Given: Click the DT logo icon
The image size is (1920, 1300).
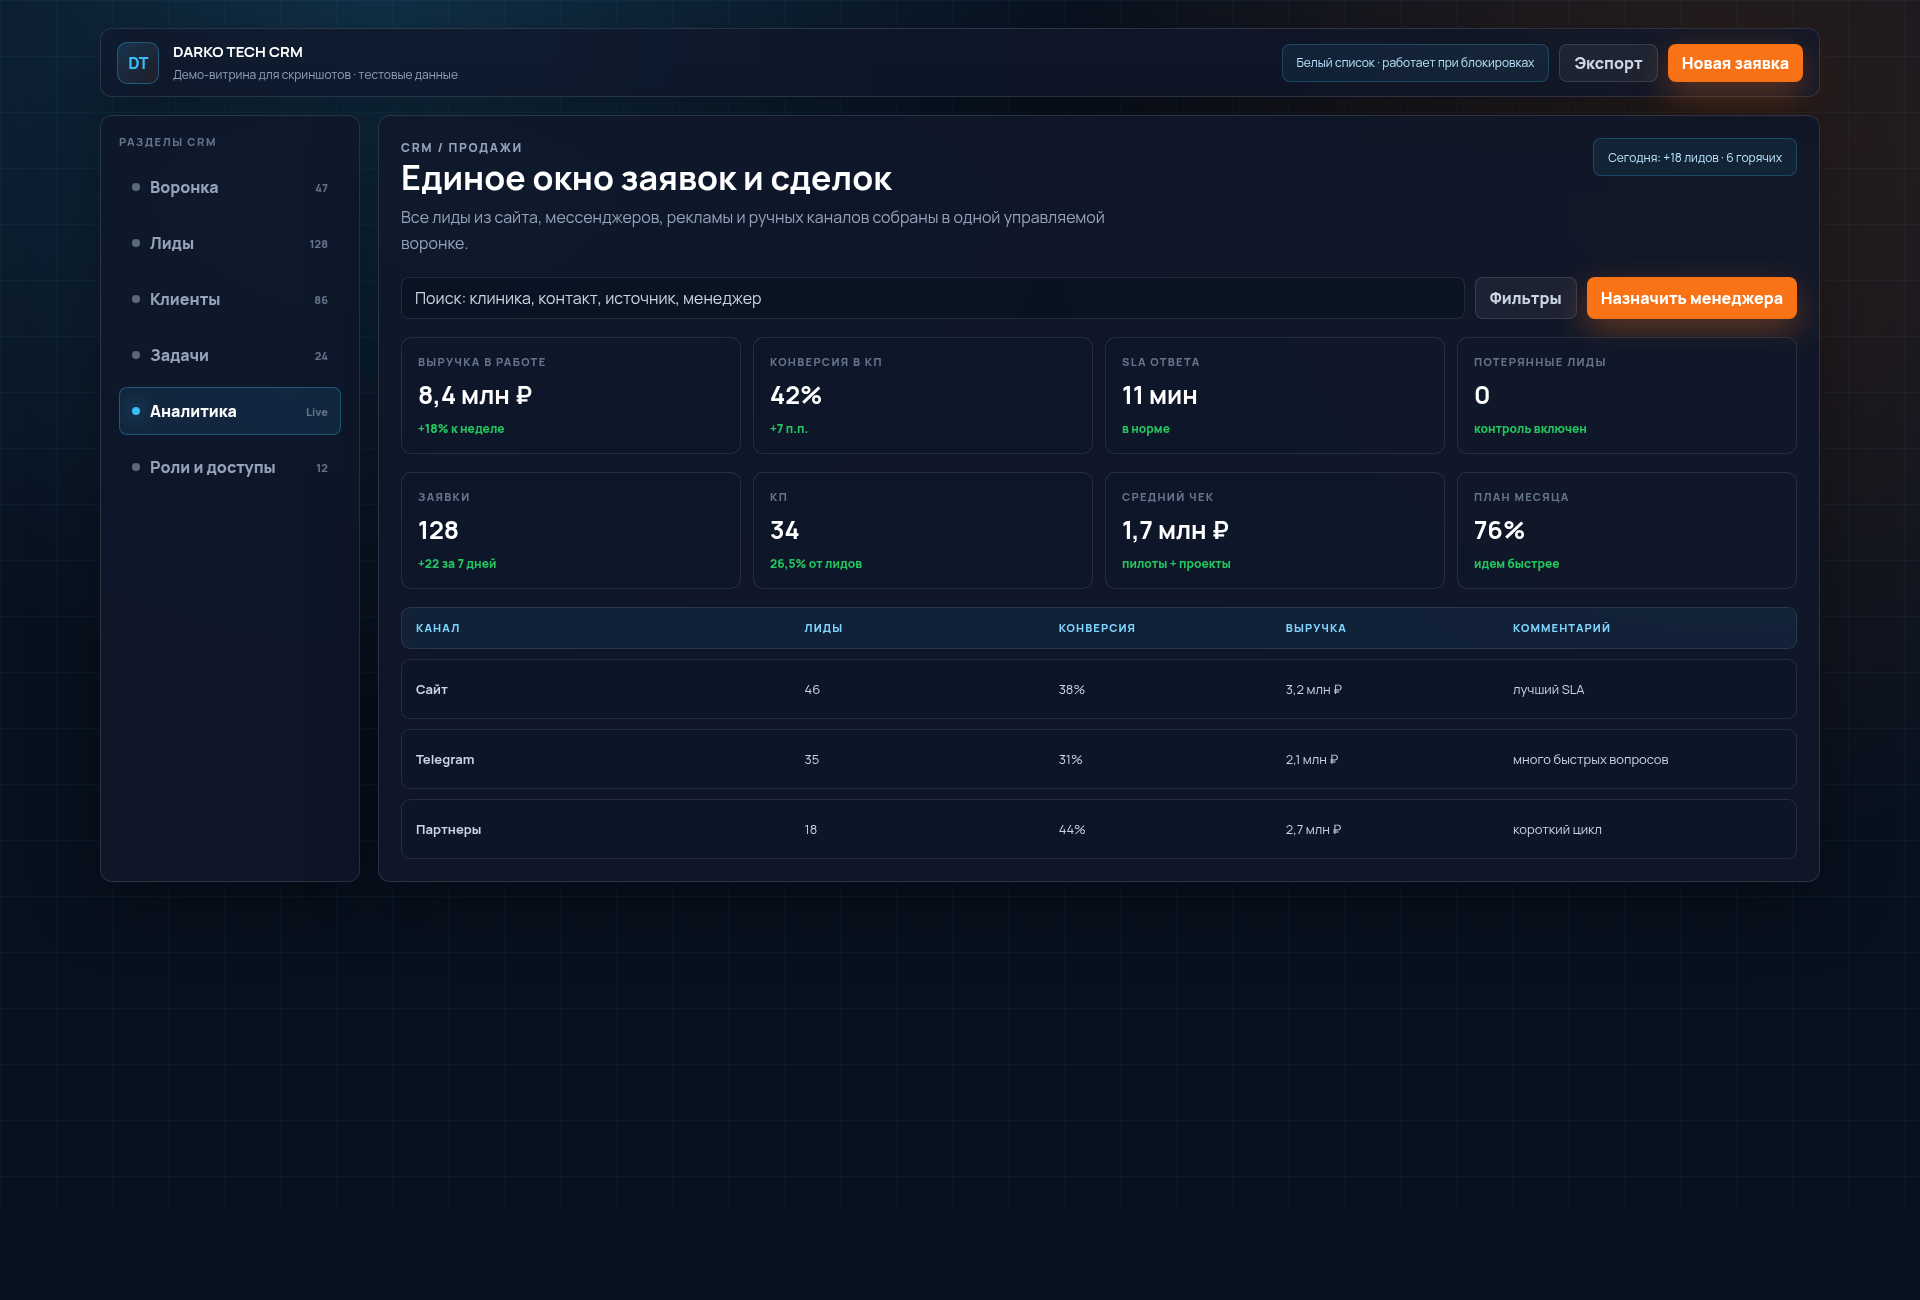Looking at the screenshot, I should pos(138,63).
